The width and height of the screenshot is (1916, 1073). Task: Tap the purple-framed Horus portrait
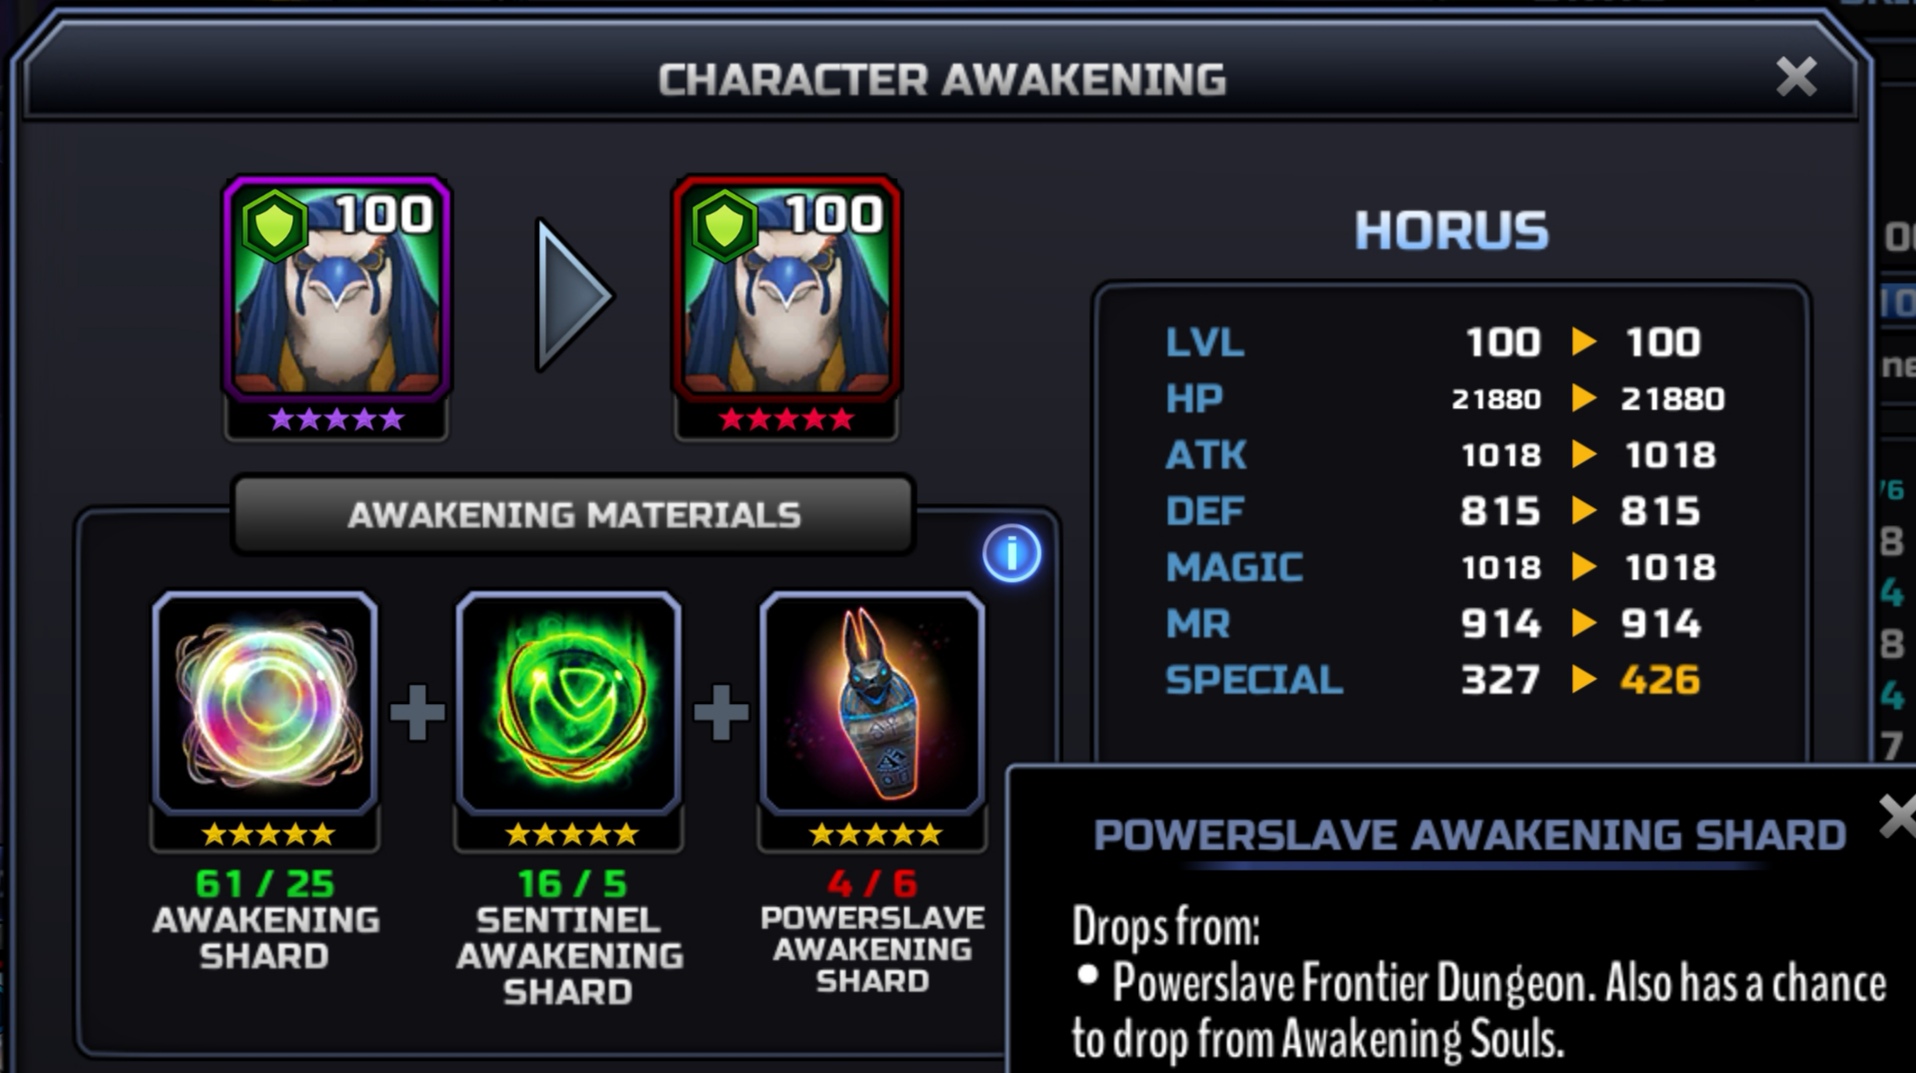337,289
